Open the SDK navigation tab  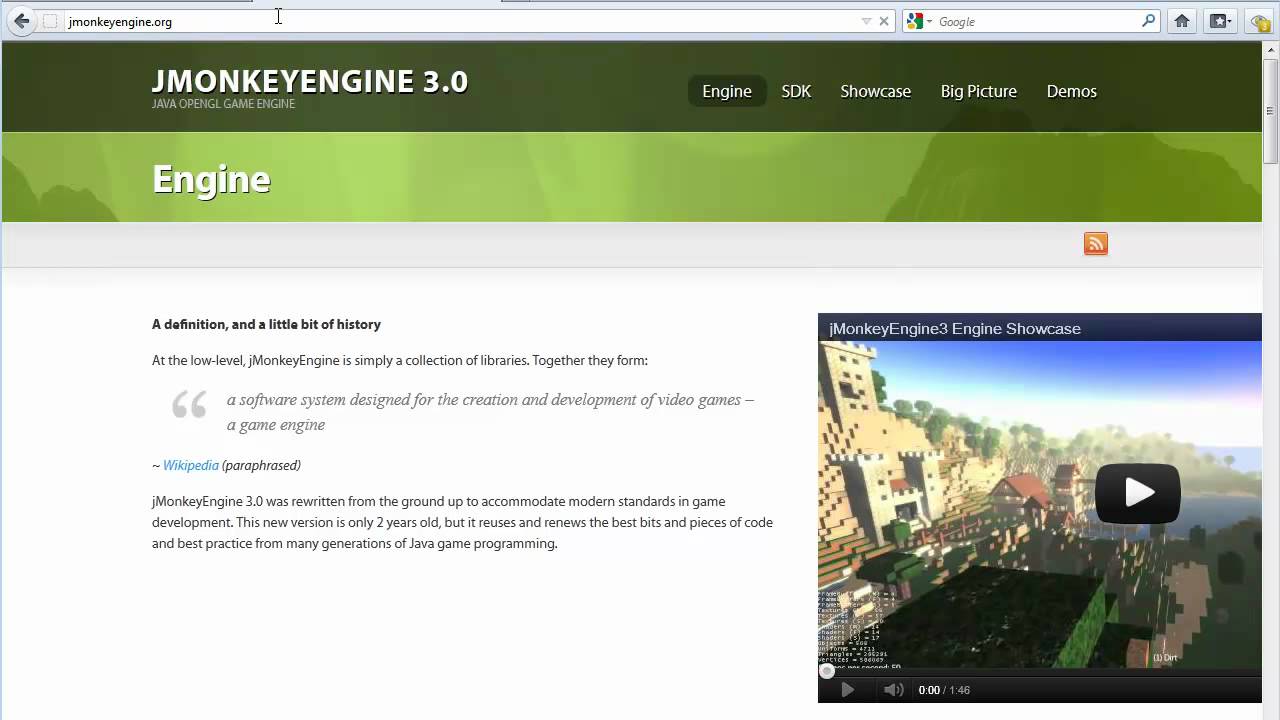click(796, 91)
